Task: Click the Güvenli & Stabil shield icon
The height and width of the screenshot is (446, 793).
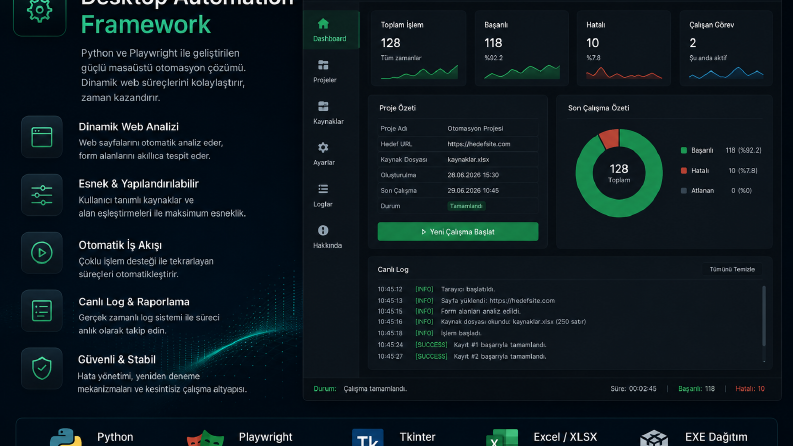Action: (42, 368)
